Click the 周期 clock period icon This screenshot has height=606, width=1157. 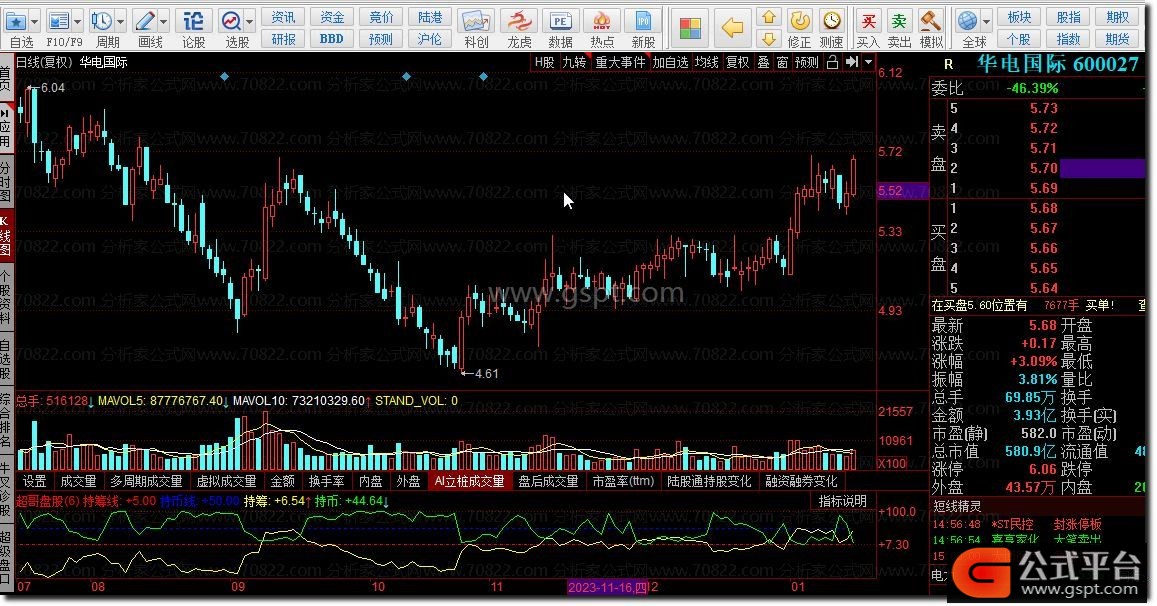click(x=101, y=21)
